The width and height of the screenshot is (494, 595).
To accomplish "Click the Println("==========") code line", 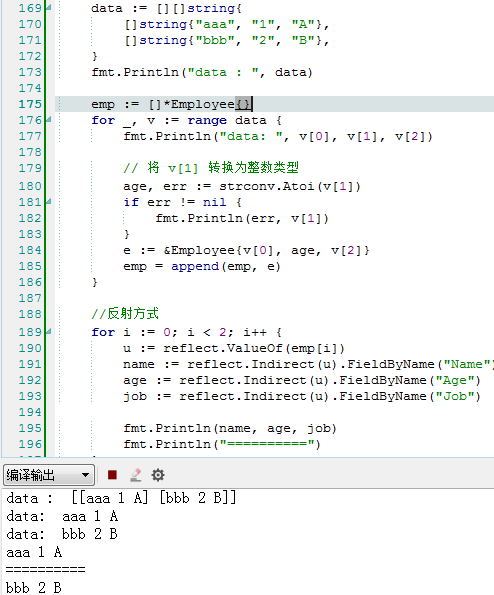I will pos(222,444).
